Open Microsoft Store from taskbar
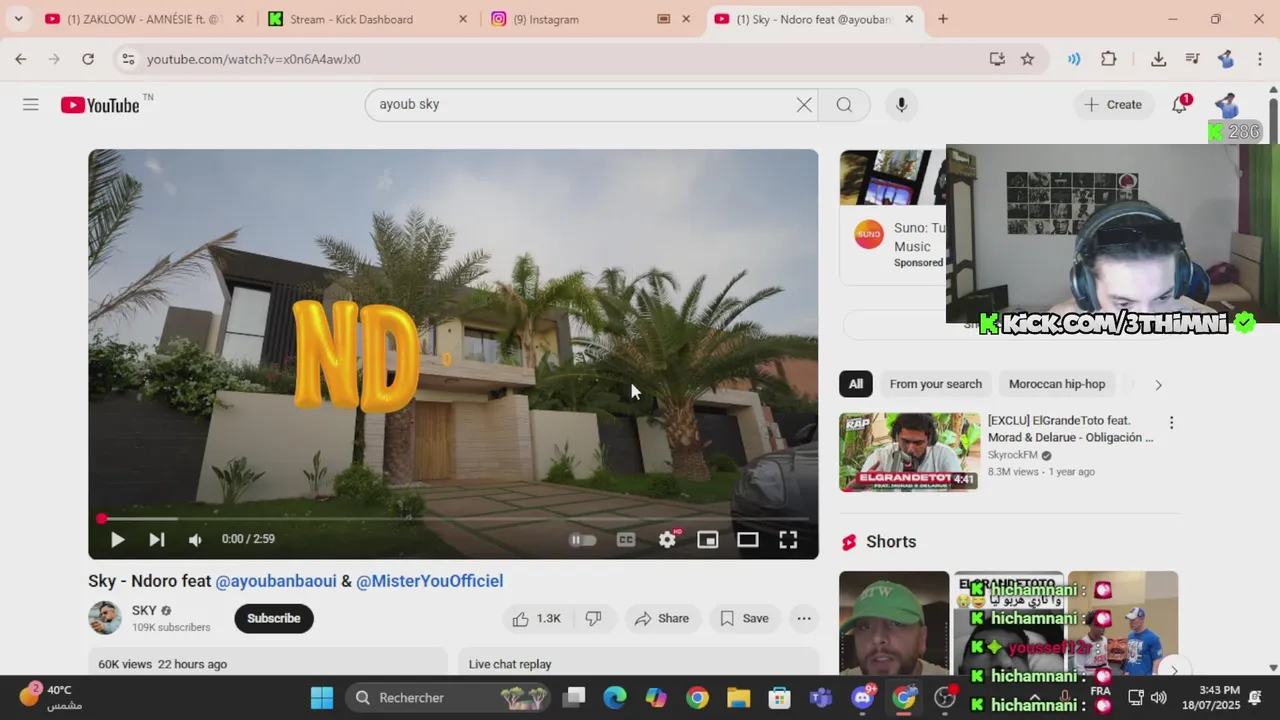The width and height of the screenshot is (1280, 720). point(779,698)
